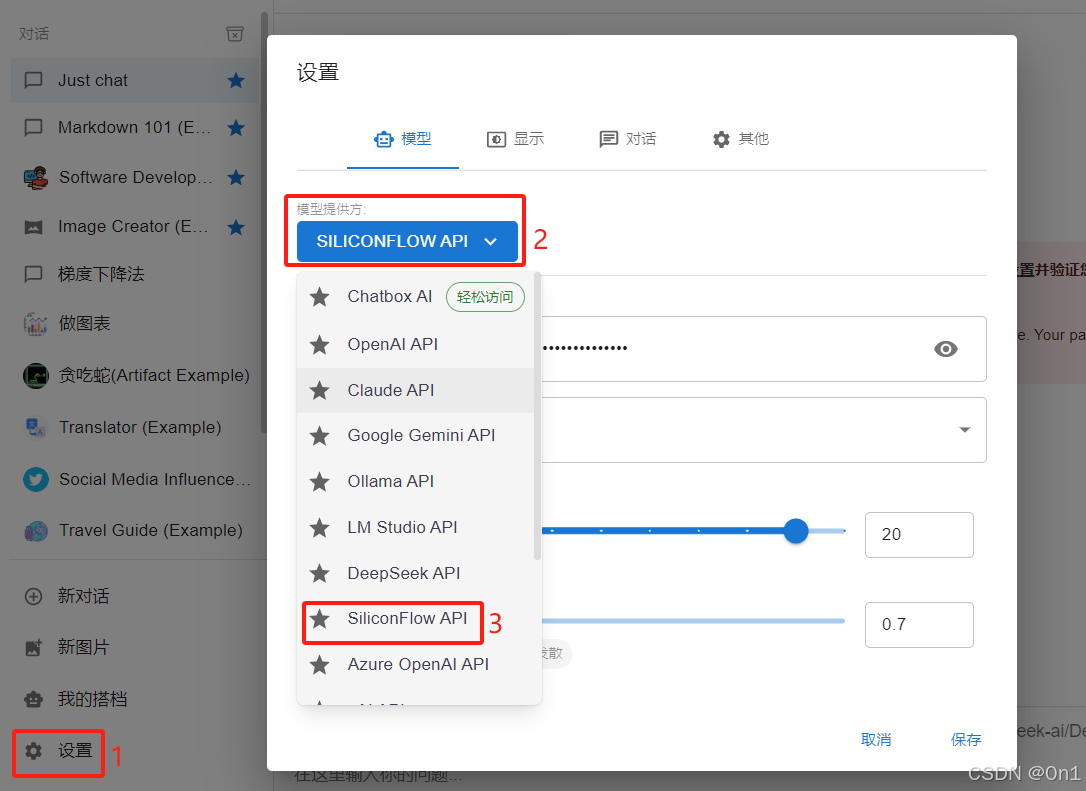Viewport: 1086px width, 791px height.
Task: Click the clear conversations archive icon
Action: coord(235,34)
